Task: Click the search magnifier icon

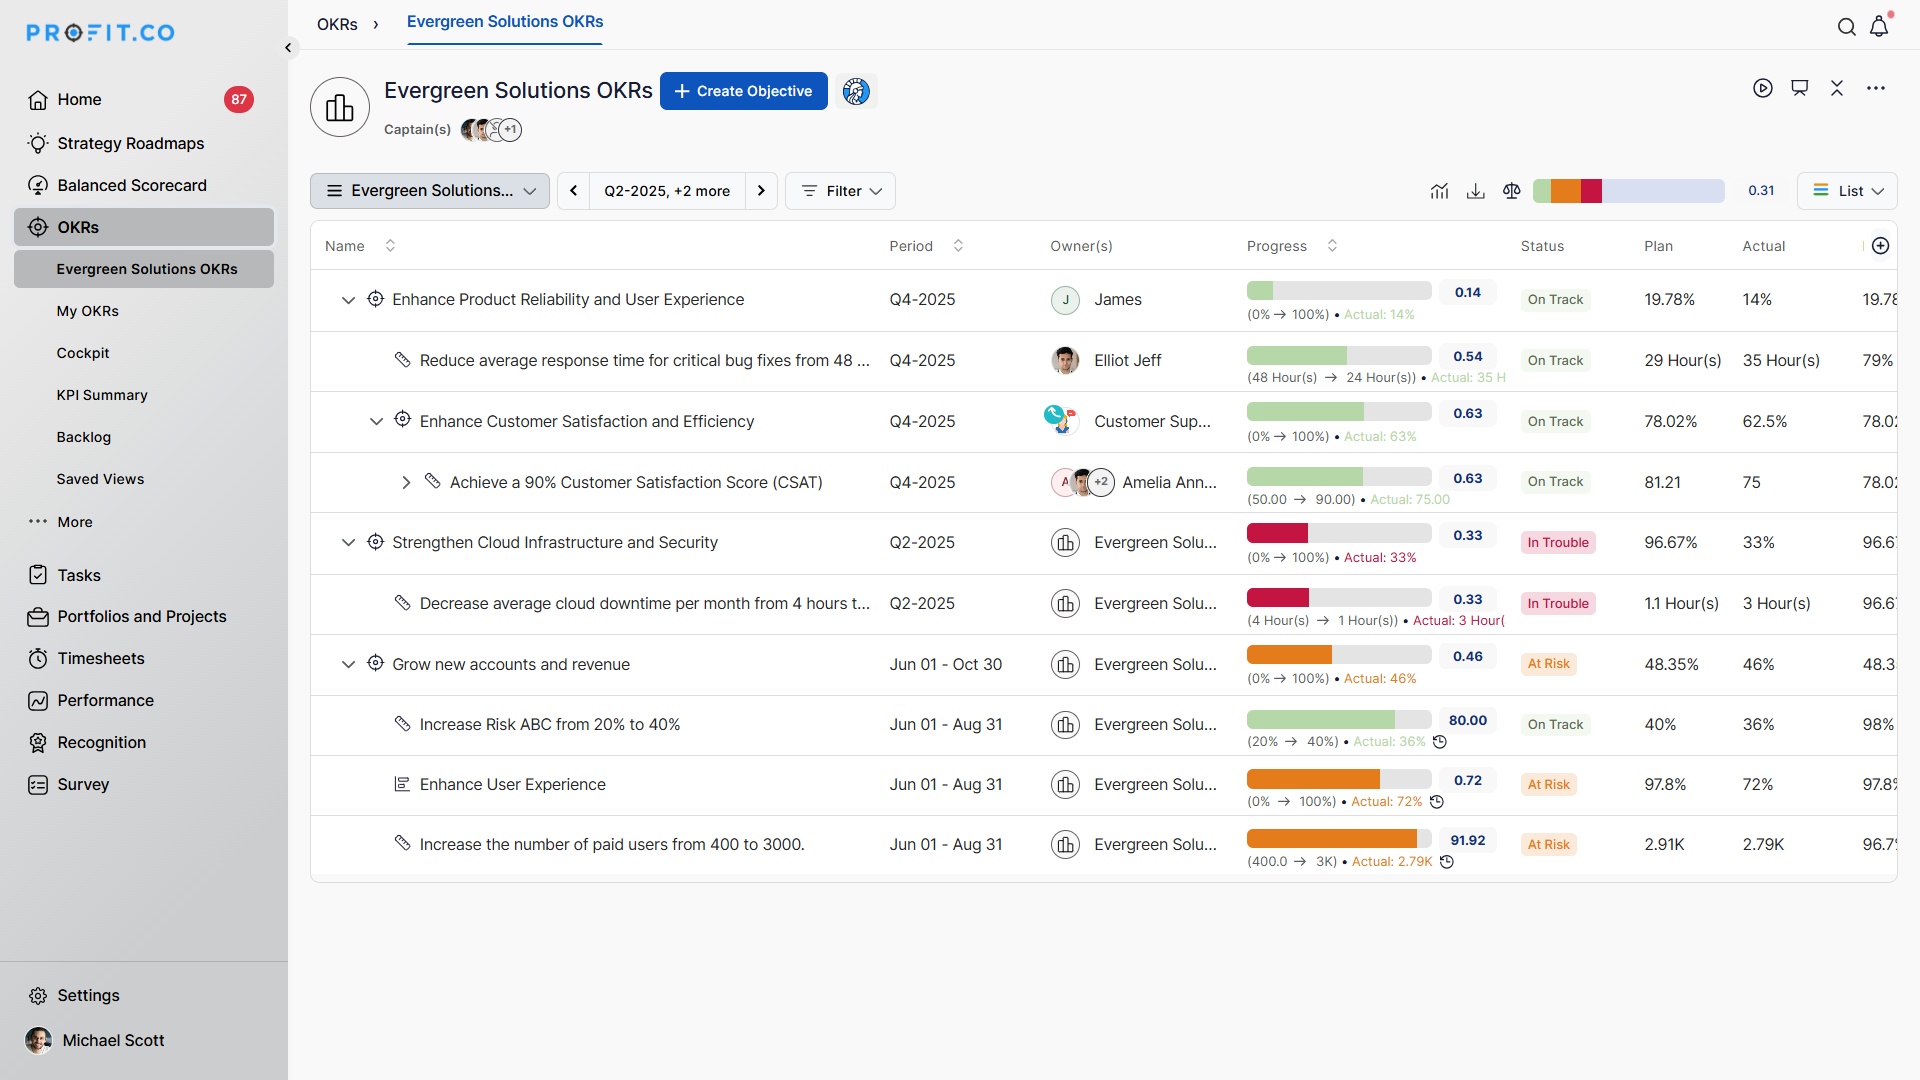Action: pyautogui.click(x=1846, y=27)
